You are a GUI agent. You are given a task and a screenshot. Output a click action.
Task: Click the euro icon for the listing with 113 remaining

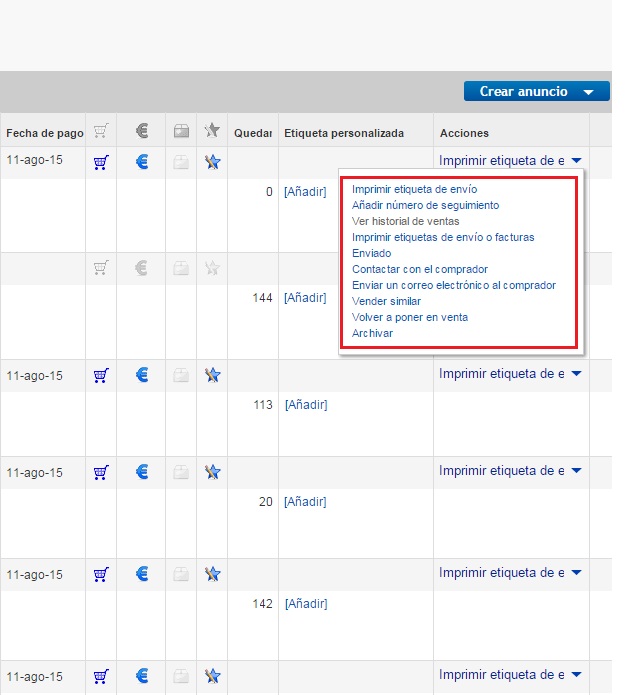coord(142,375)
